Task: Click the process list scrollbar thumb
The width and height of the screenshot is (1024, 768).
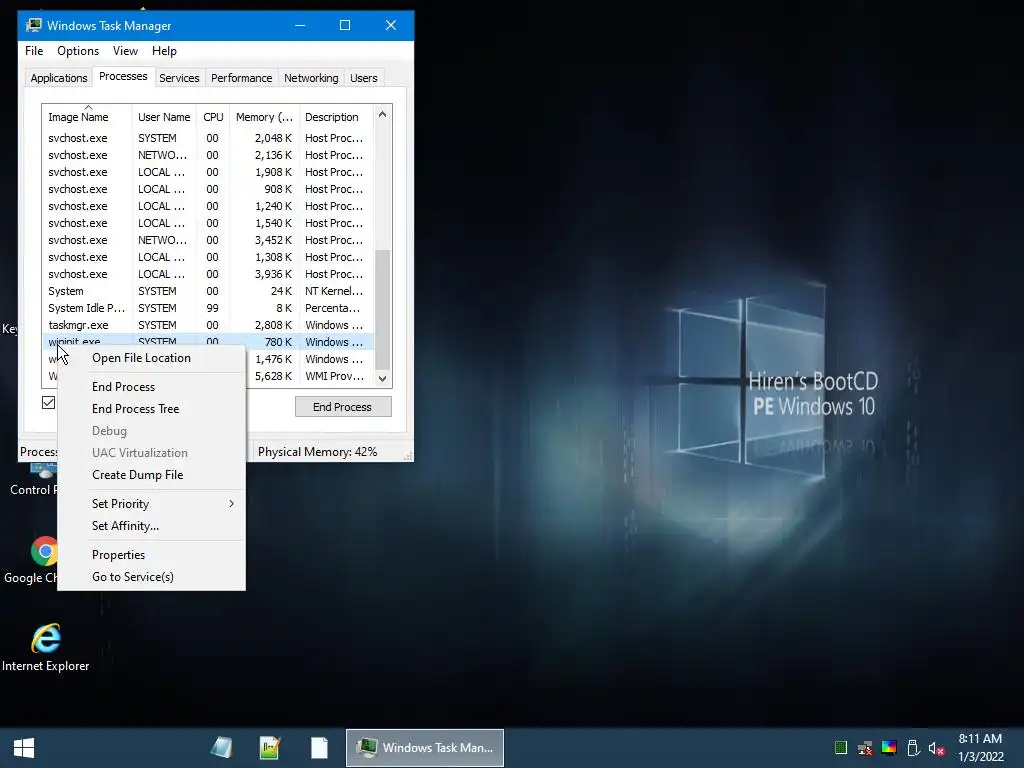Action: coord(383,310)
